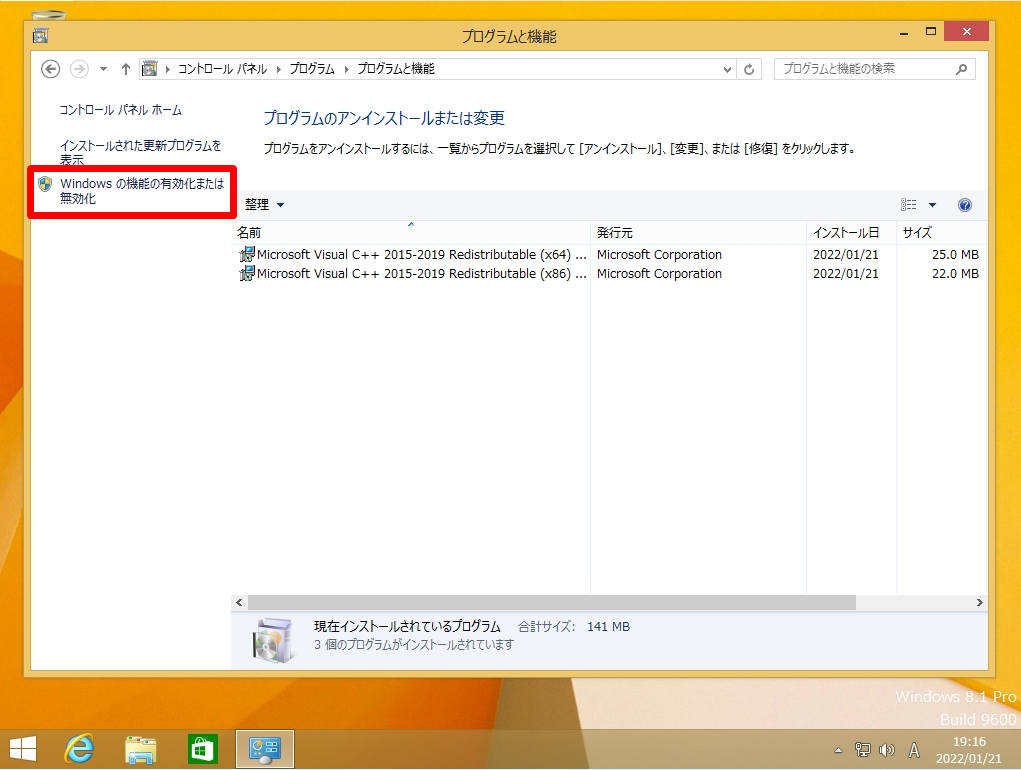Refresh the Programs and Features list
This screenshot has height=770, width=1021.
tap(749, 70)
